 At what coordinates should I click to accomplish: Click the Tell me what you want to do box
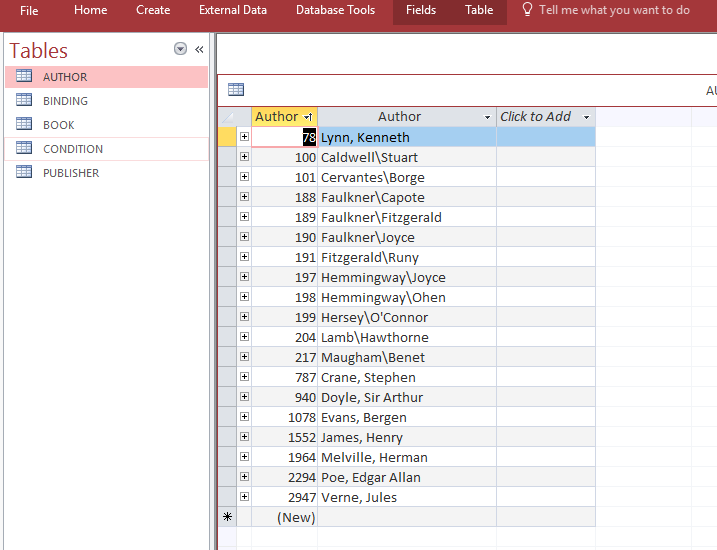(x=614, y=10)
